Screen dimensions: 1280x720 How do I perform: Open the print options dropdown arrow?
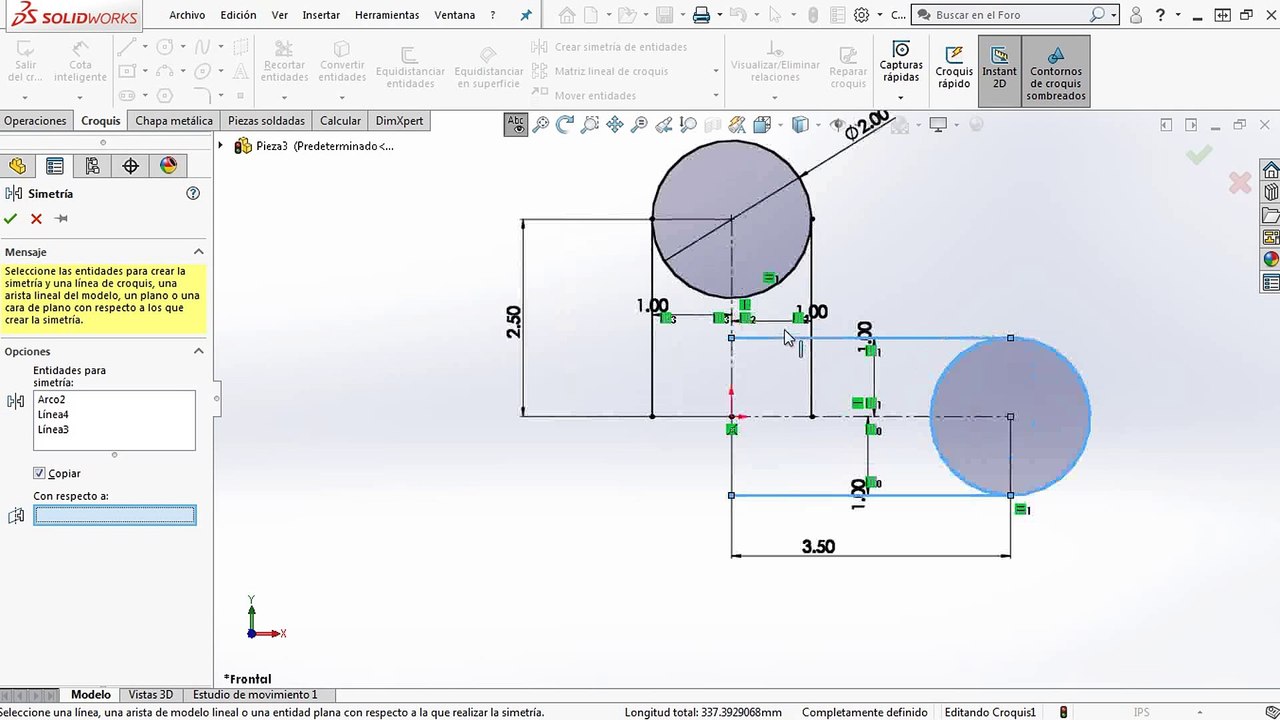(x=718, y=16)
